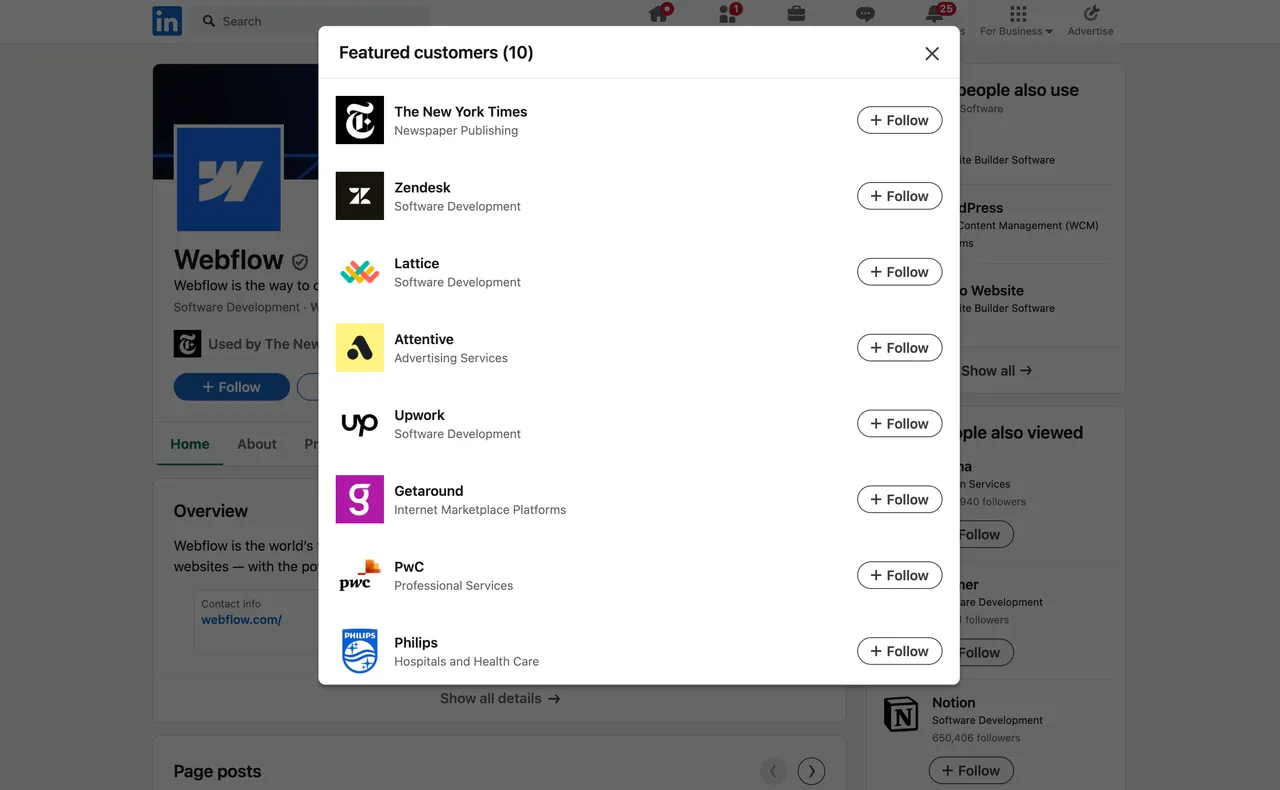Open the Notifications bell icon
The width and height of the screenshot is (1280, 790).
(935, 14)
